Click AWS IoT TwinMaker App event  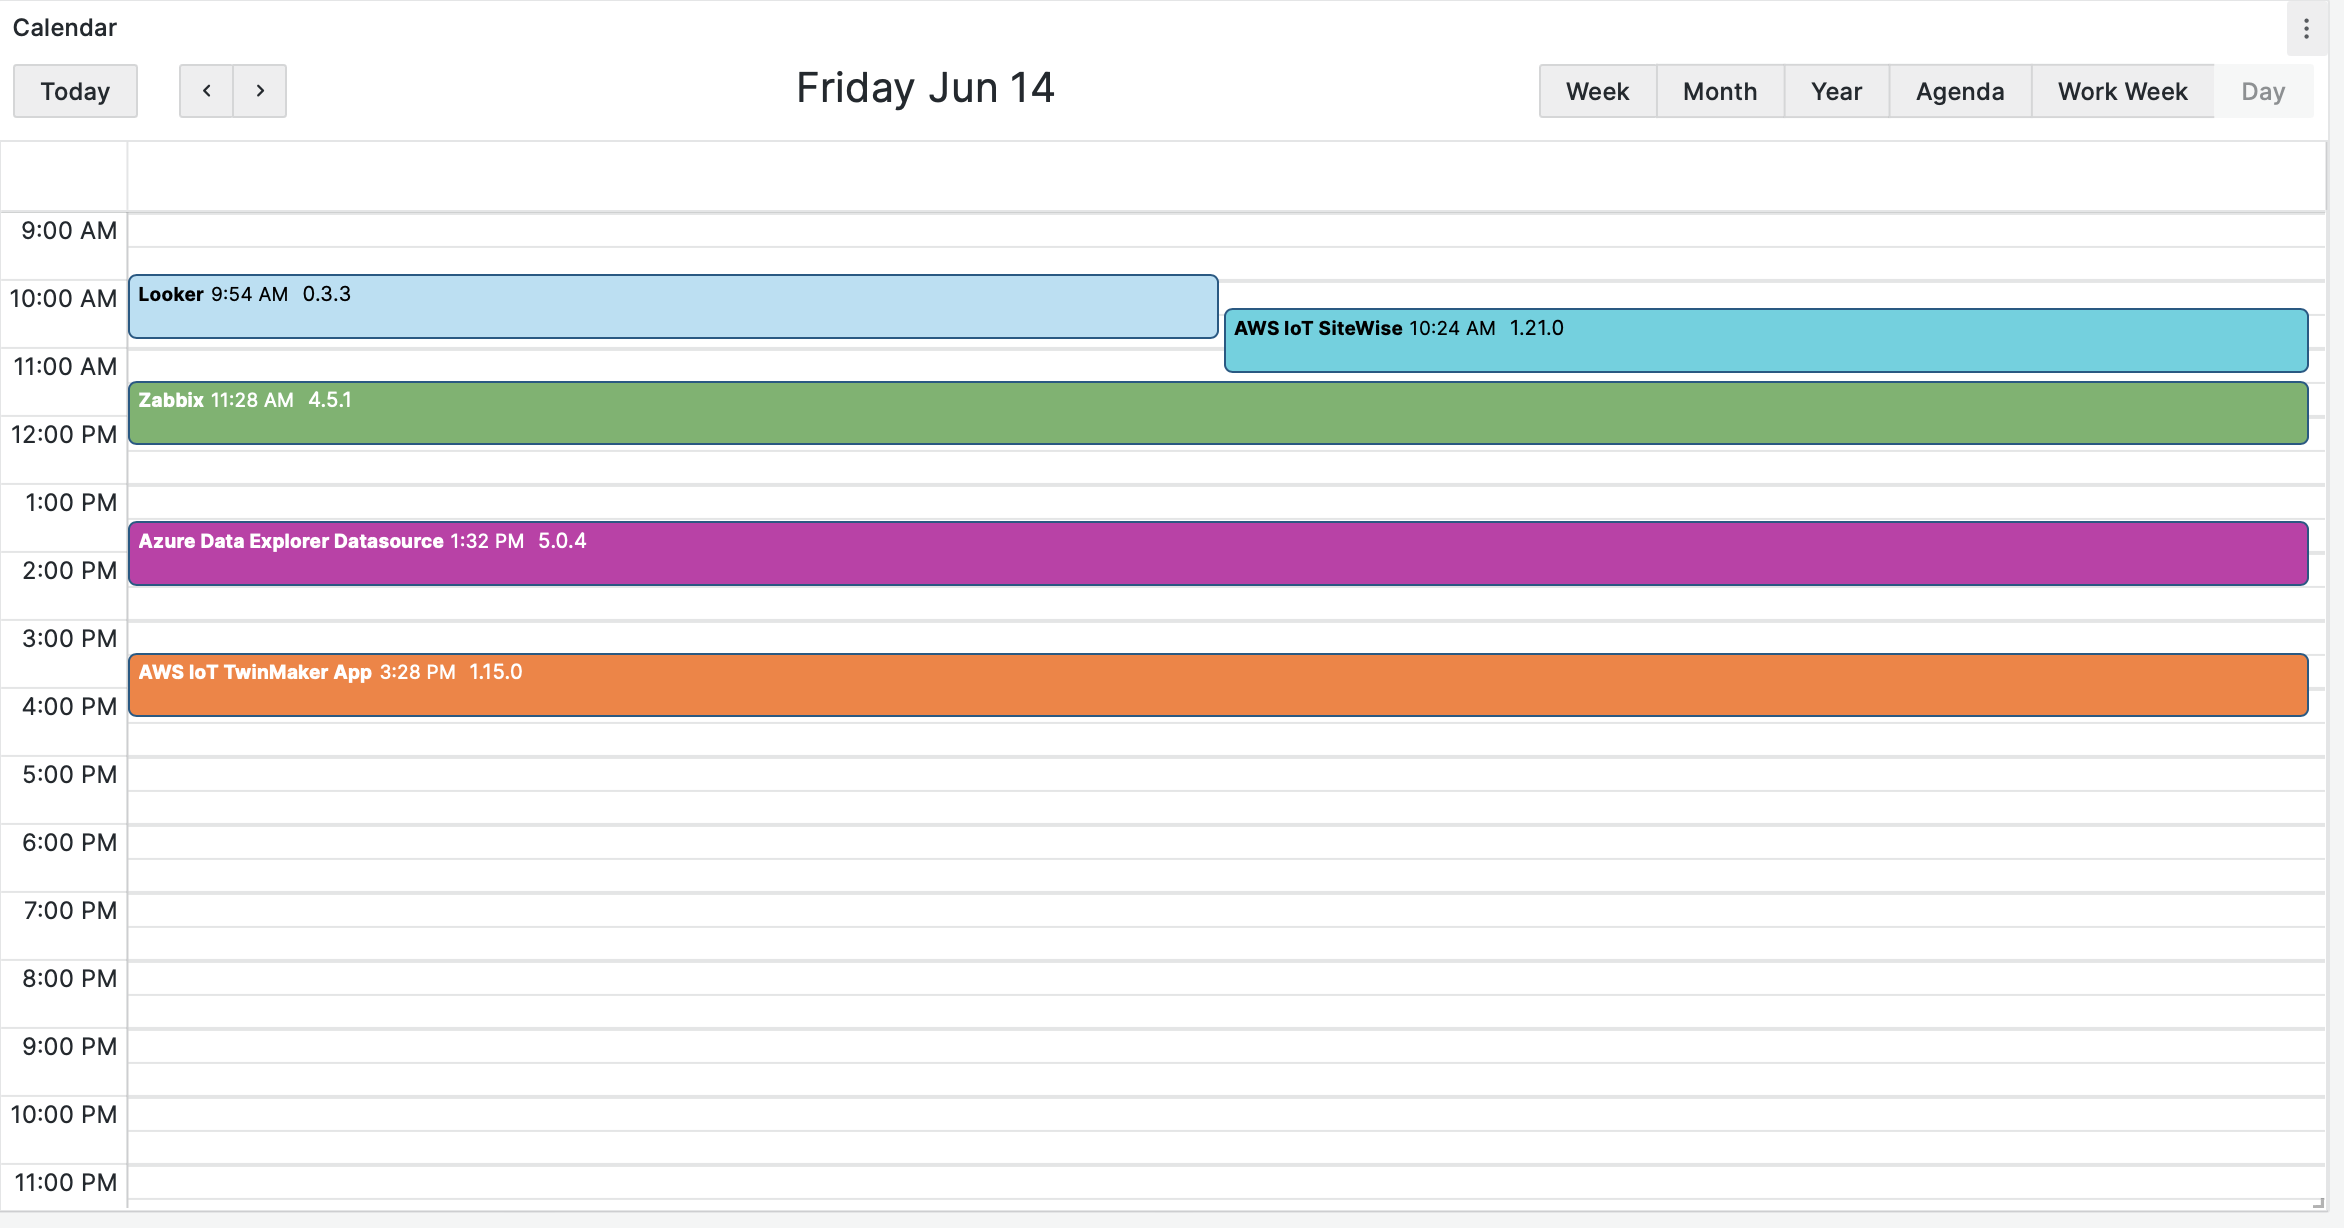1217,686
